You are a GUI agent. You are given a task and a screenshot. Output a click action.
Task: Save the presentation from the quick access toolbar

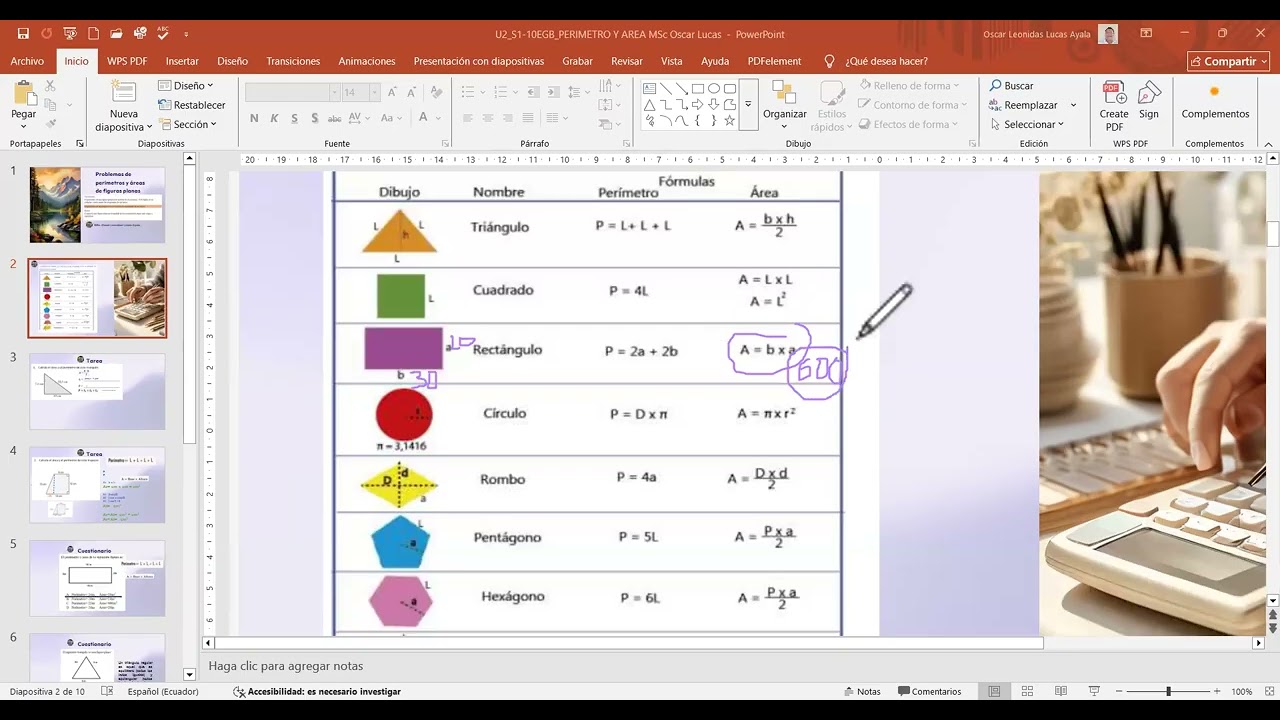point(23,34)
